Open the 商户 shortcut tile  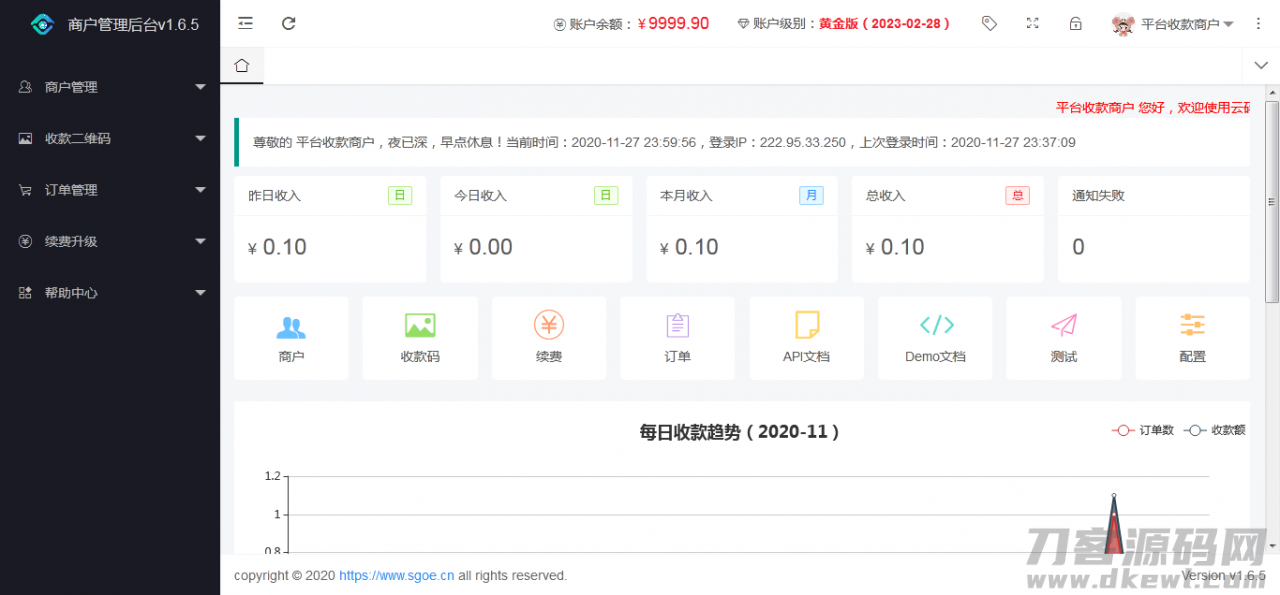click(291, 338)
